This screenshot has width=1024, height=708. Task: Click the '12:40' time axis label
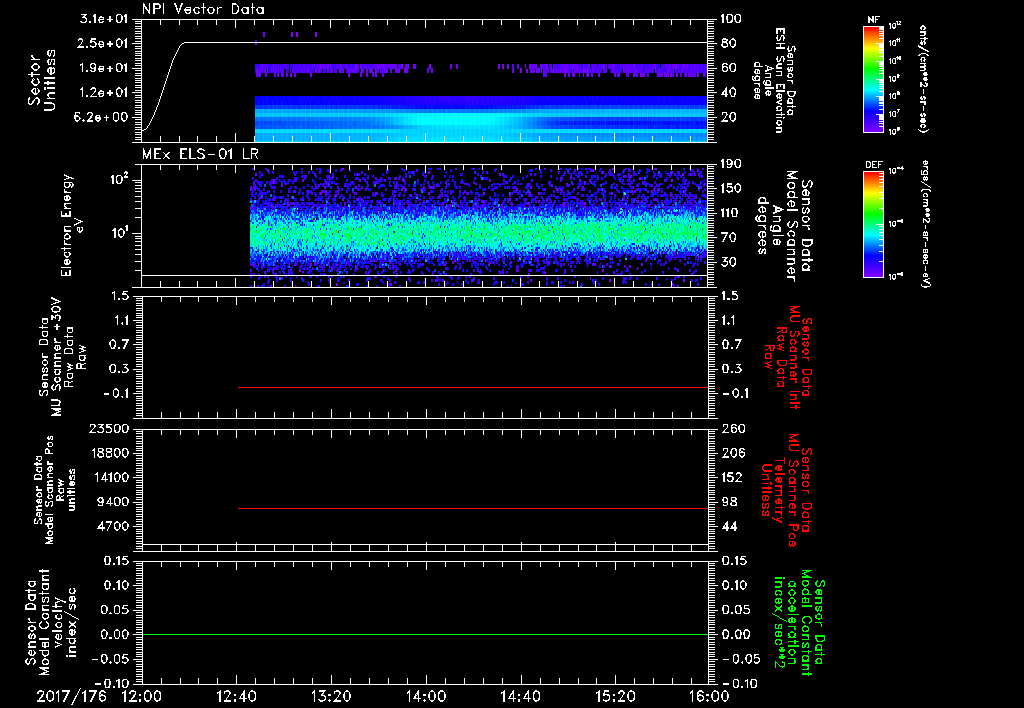pos(236,696)
